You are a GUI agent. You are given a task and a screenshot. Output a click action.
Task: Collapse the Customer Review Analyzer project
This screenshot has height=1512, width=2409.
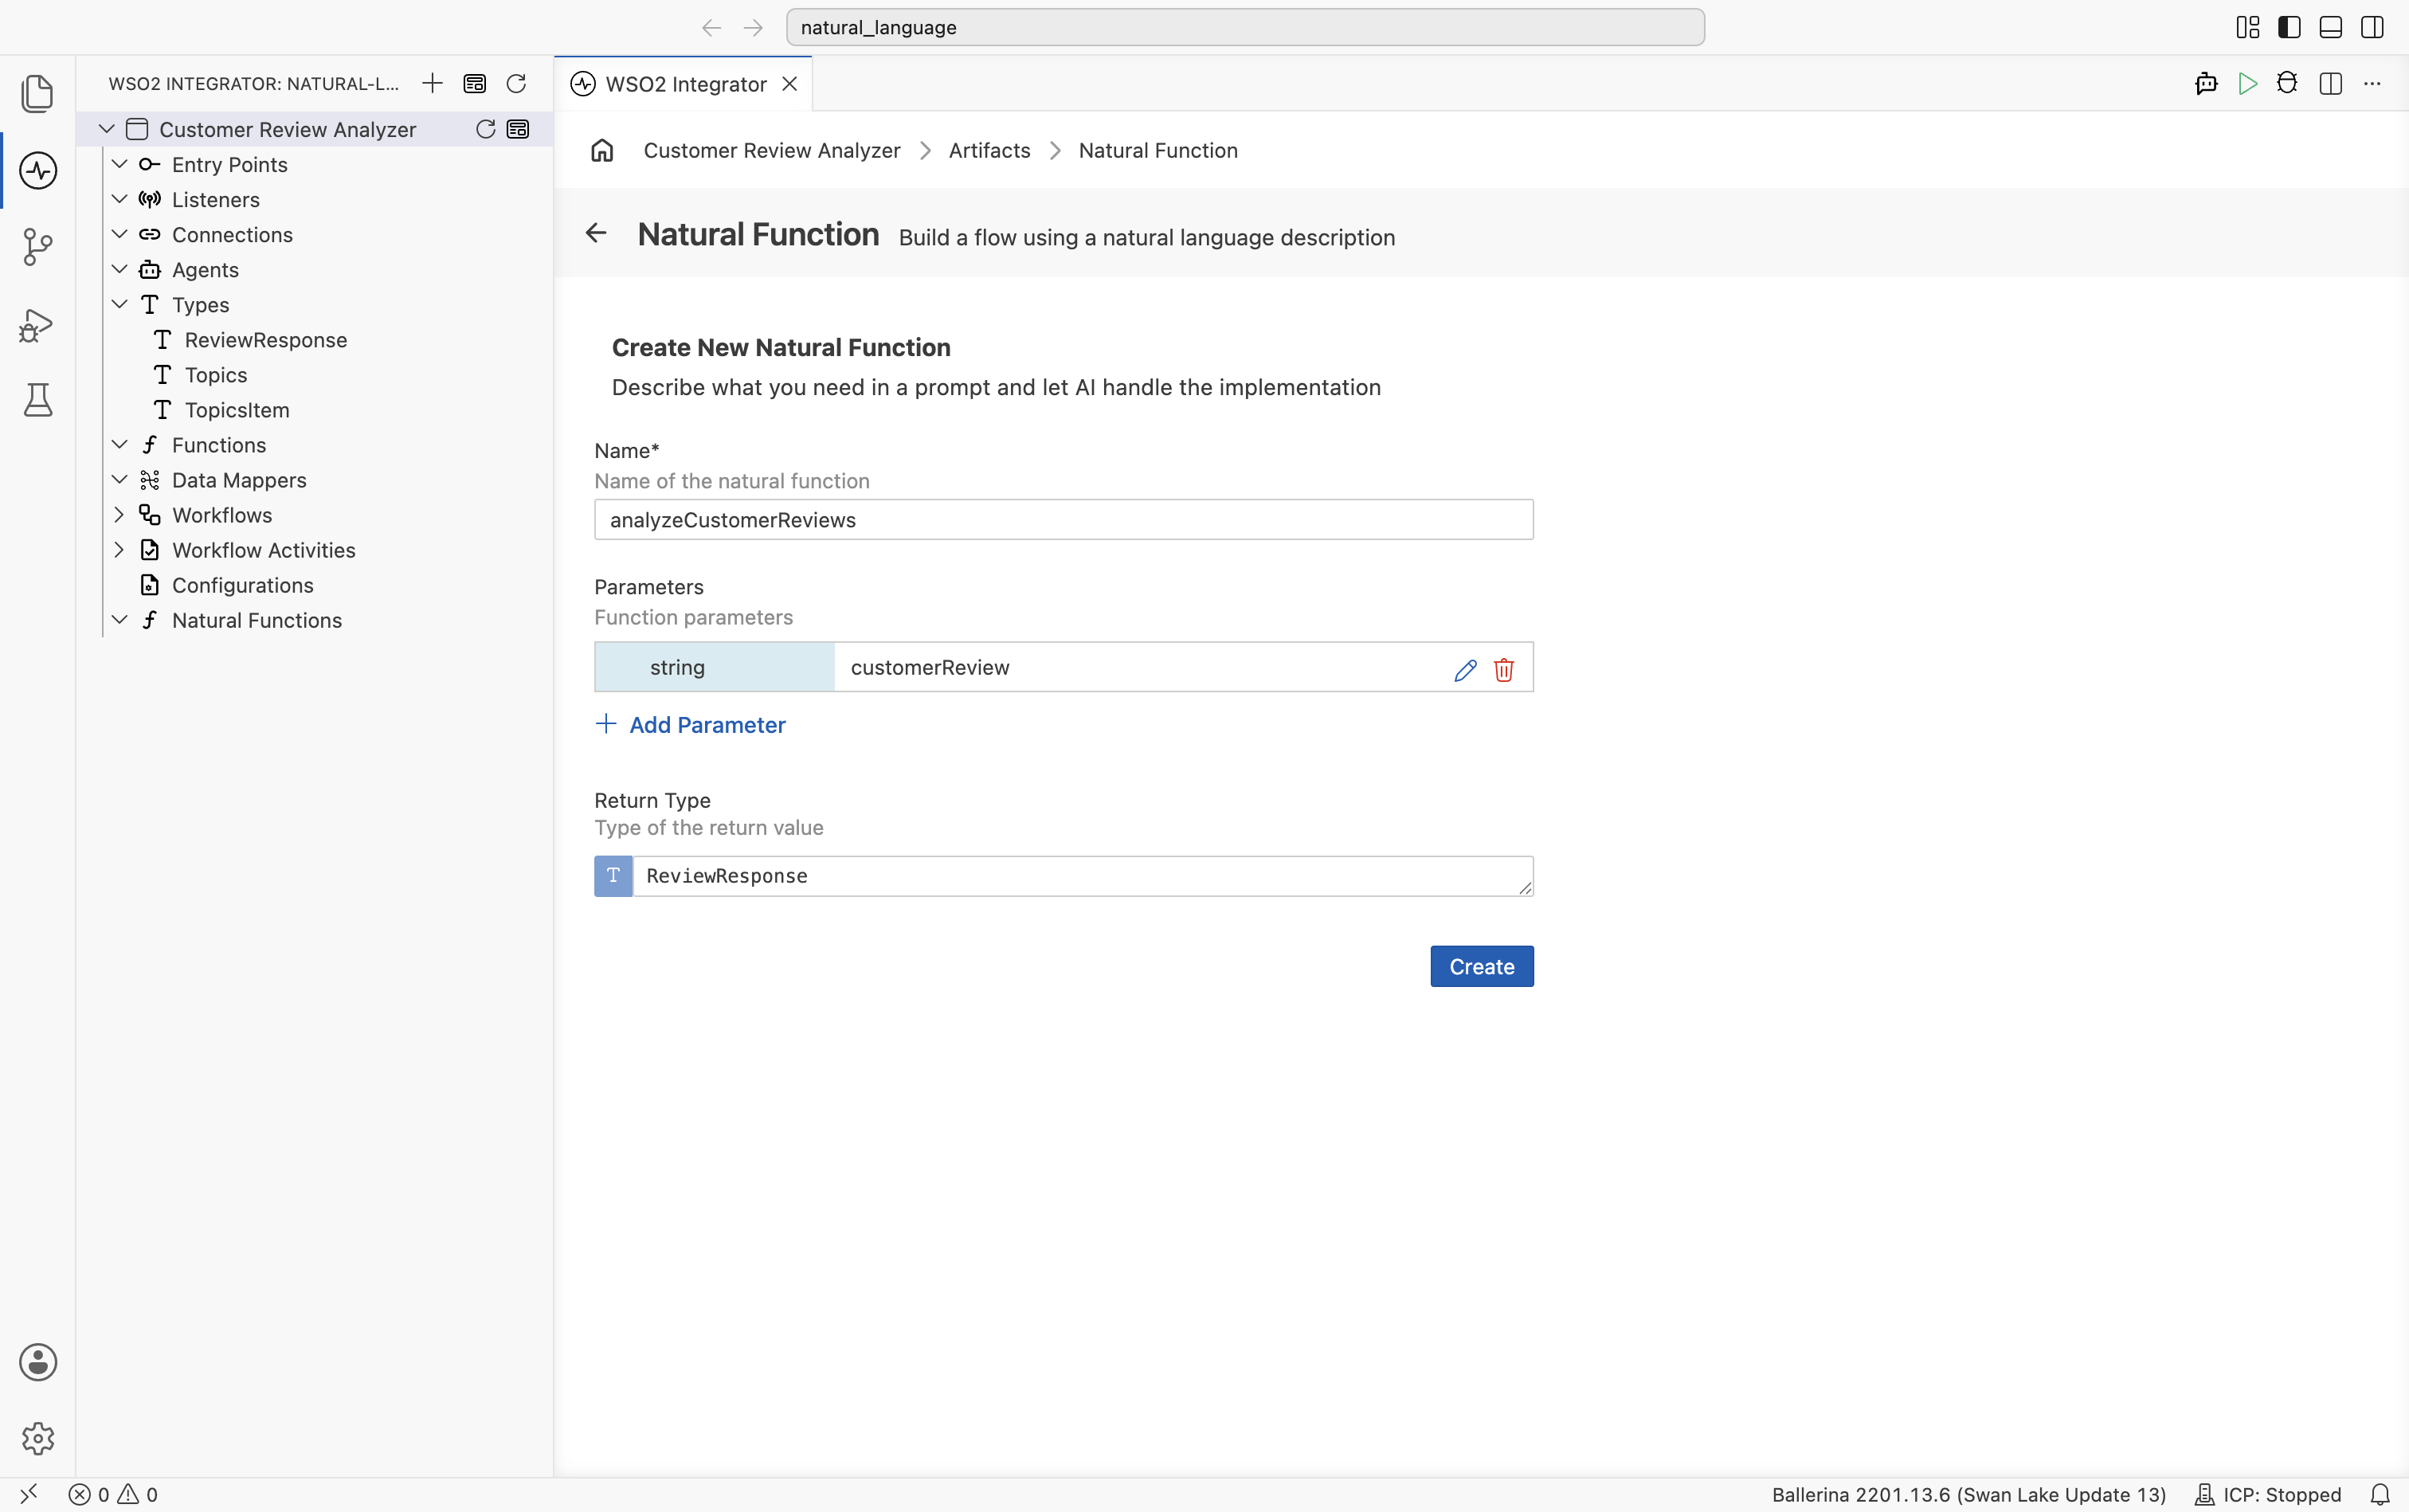[x=106, y=129]
